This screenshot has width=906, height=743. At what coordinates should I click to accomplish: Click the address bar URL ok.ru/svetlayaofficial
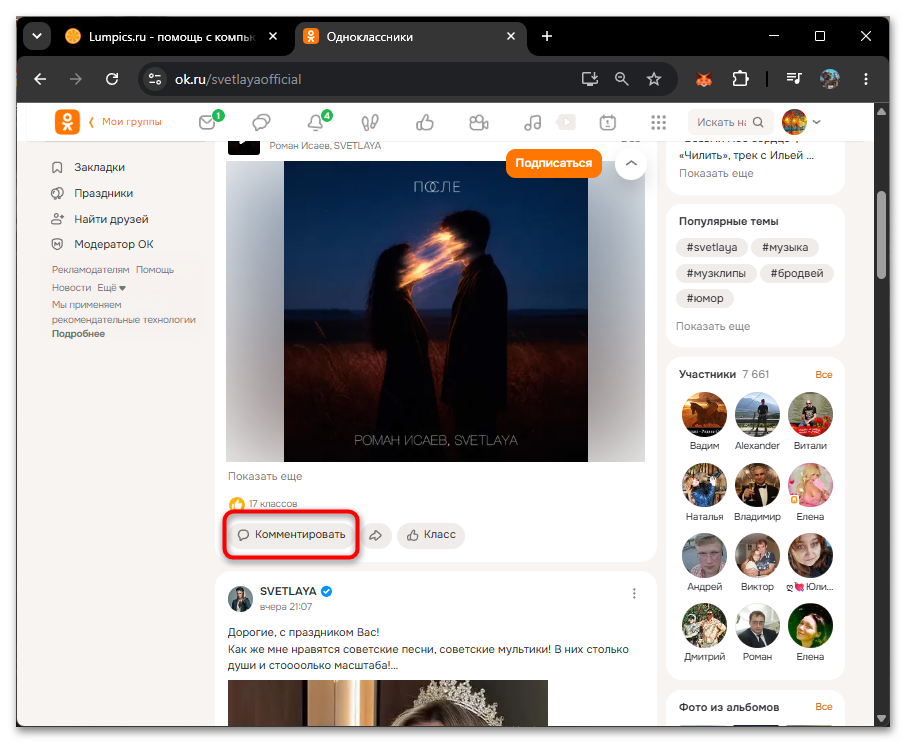pos(238,79)
